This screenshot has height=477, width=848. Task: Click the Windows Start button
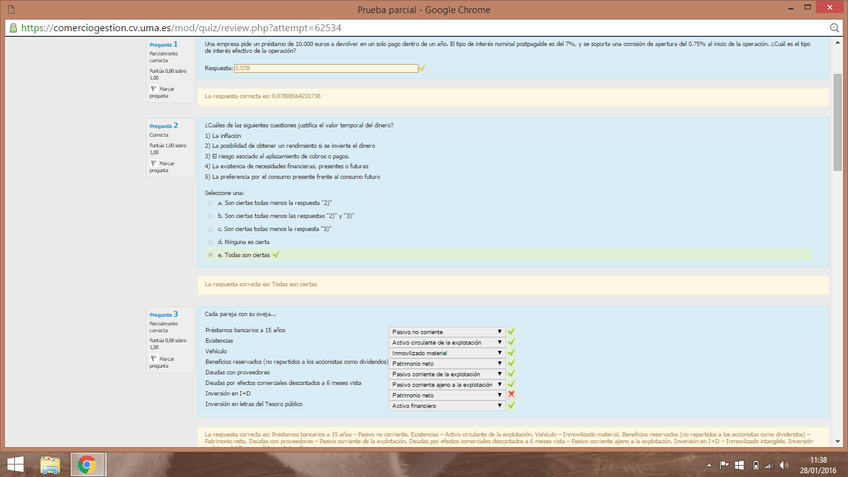tap(16, 465)
